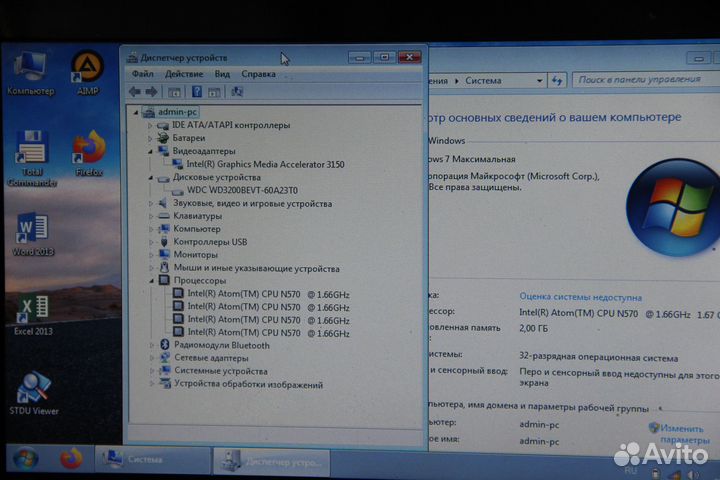Image resolution: width=720 pixels, height=480 pixels.
Task: Click the scan for hardware changes toolbar icon
Action: (237, 92)
